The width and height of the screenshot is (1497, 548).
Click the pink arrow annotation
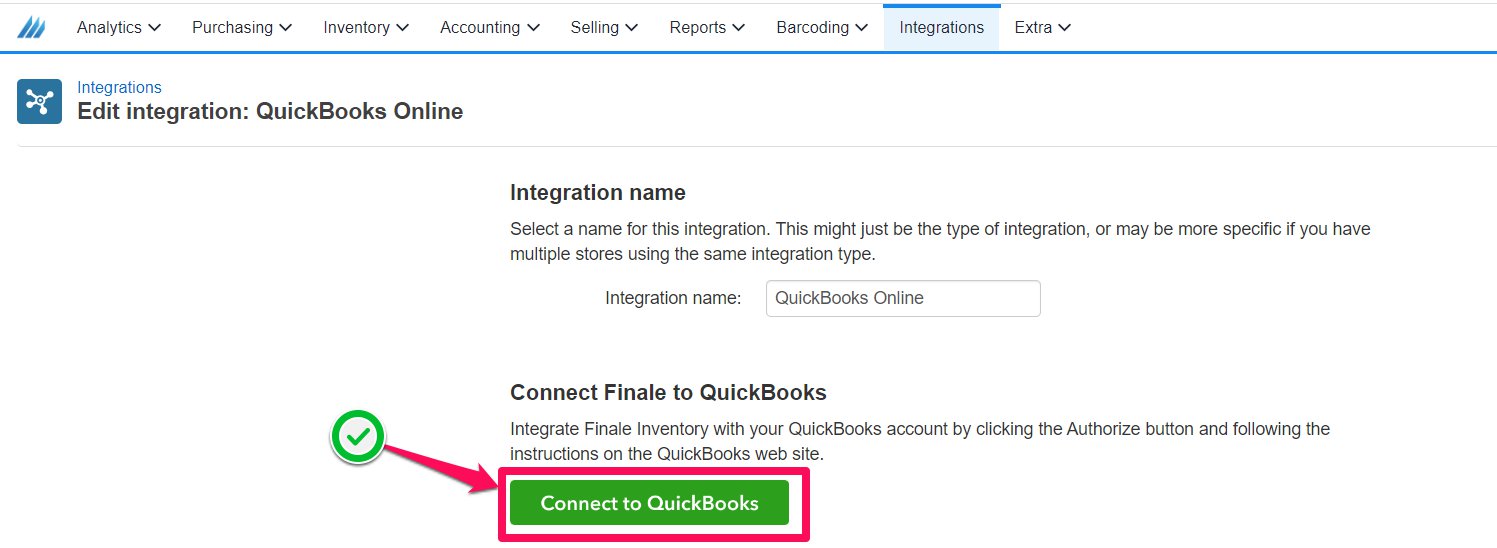442,467
